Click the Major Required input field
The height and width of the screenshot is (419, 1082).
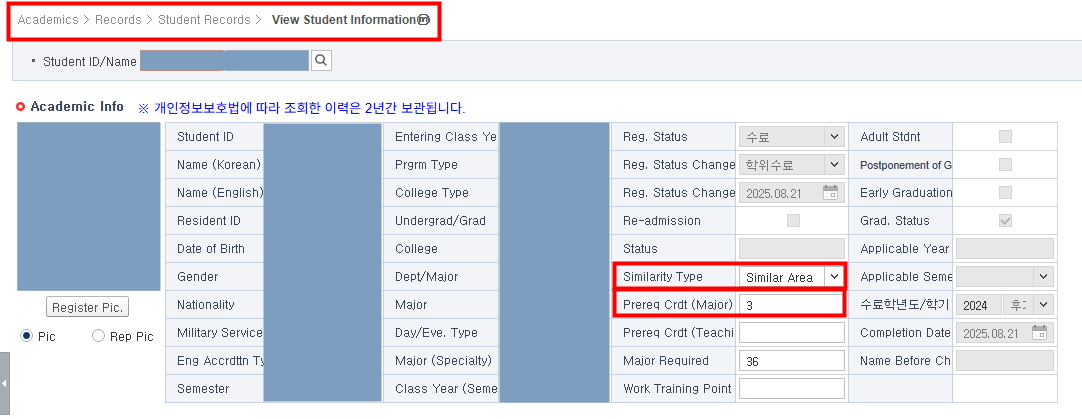tap(791, 361)
